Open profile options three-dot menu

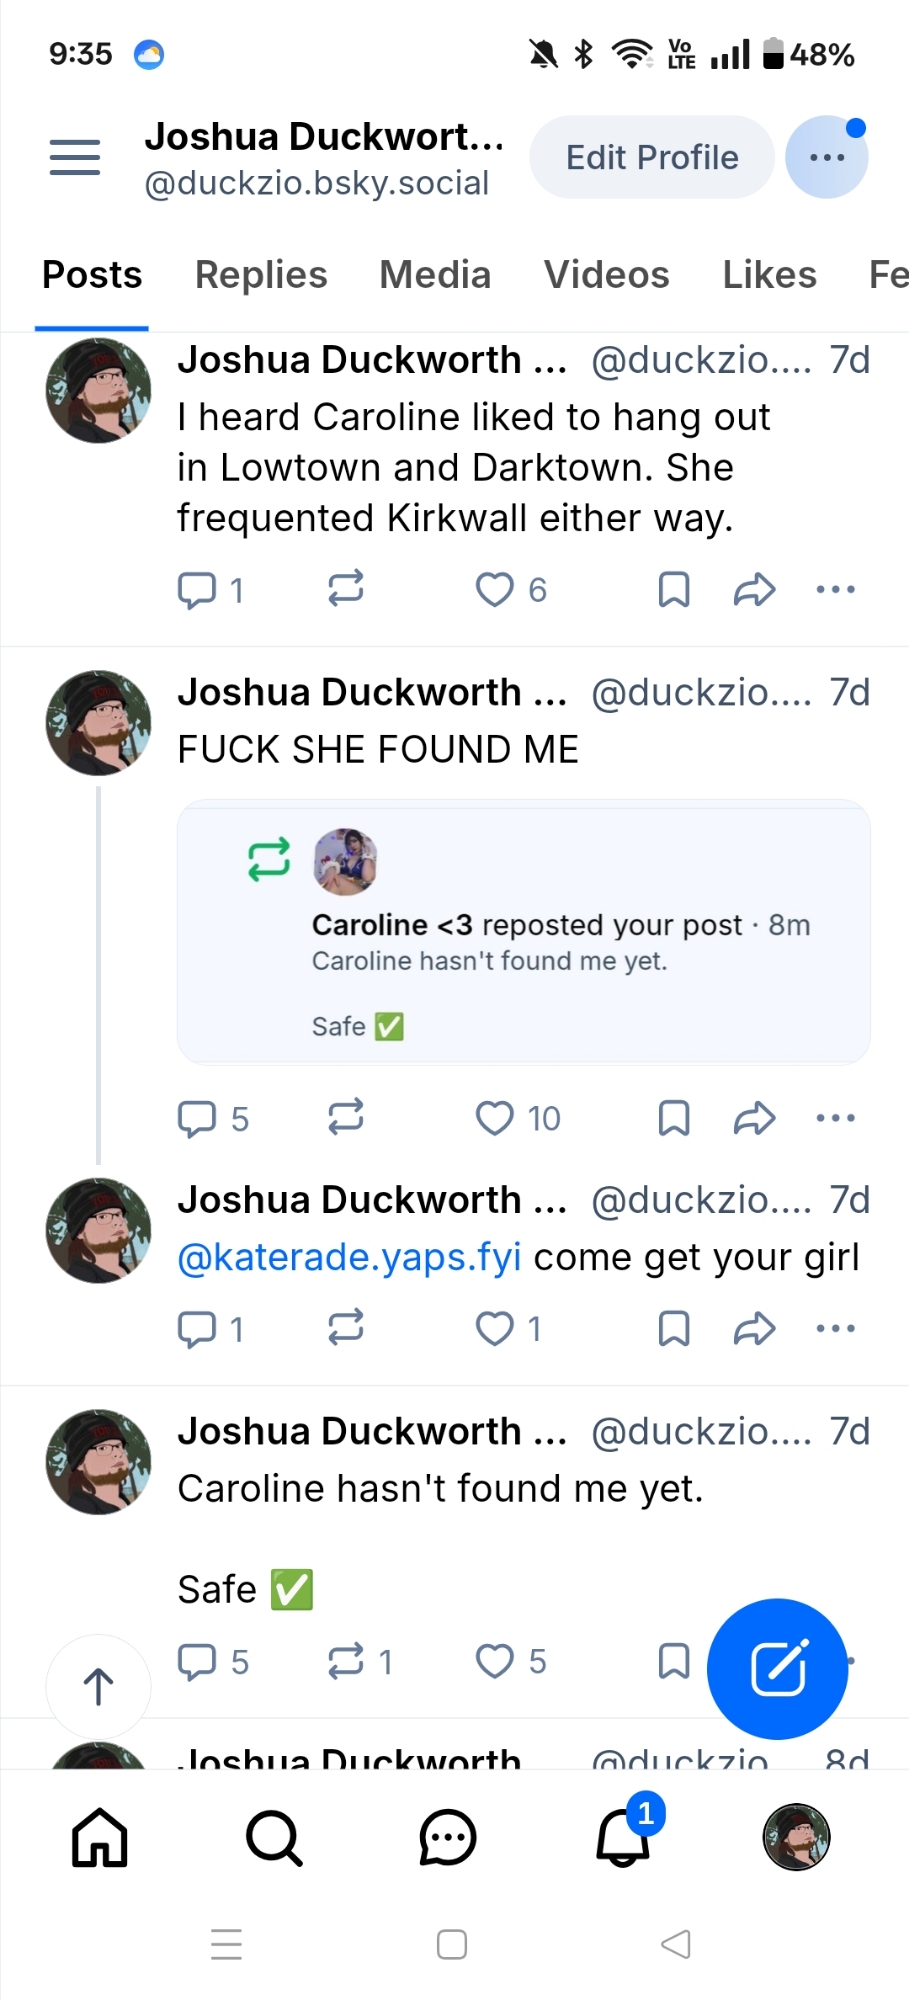[826, 157]
